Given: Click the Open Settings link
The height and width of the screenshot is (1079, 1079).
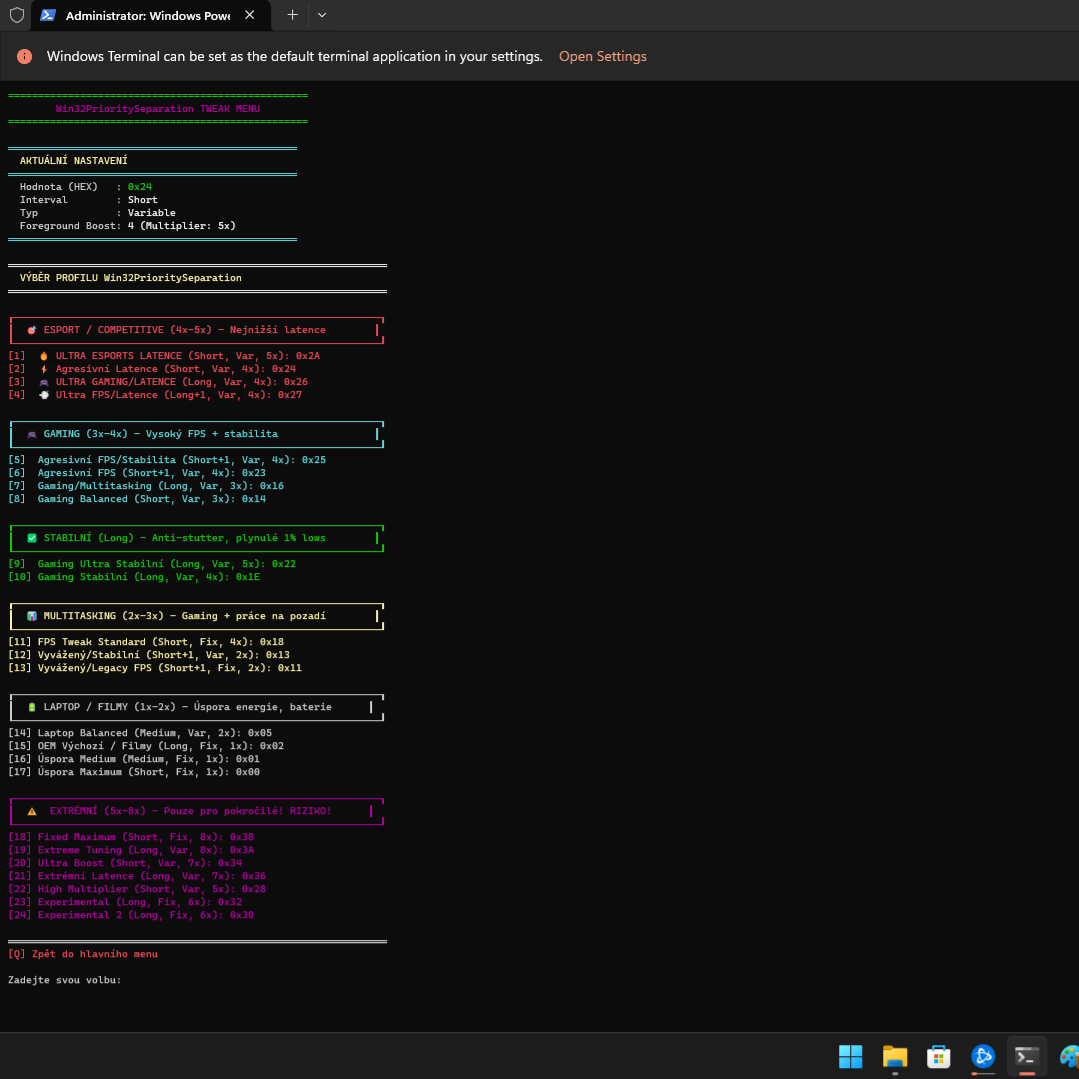Looking at the screenshot, I should [x=602, y=57].
